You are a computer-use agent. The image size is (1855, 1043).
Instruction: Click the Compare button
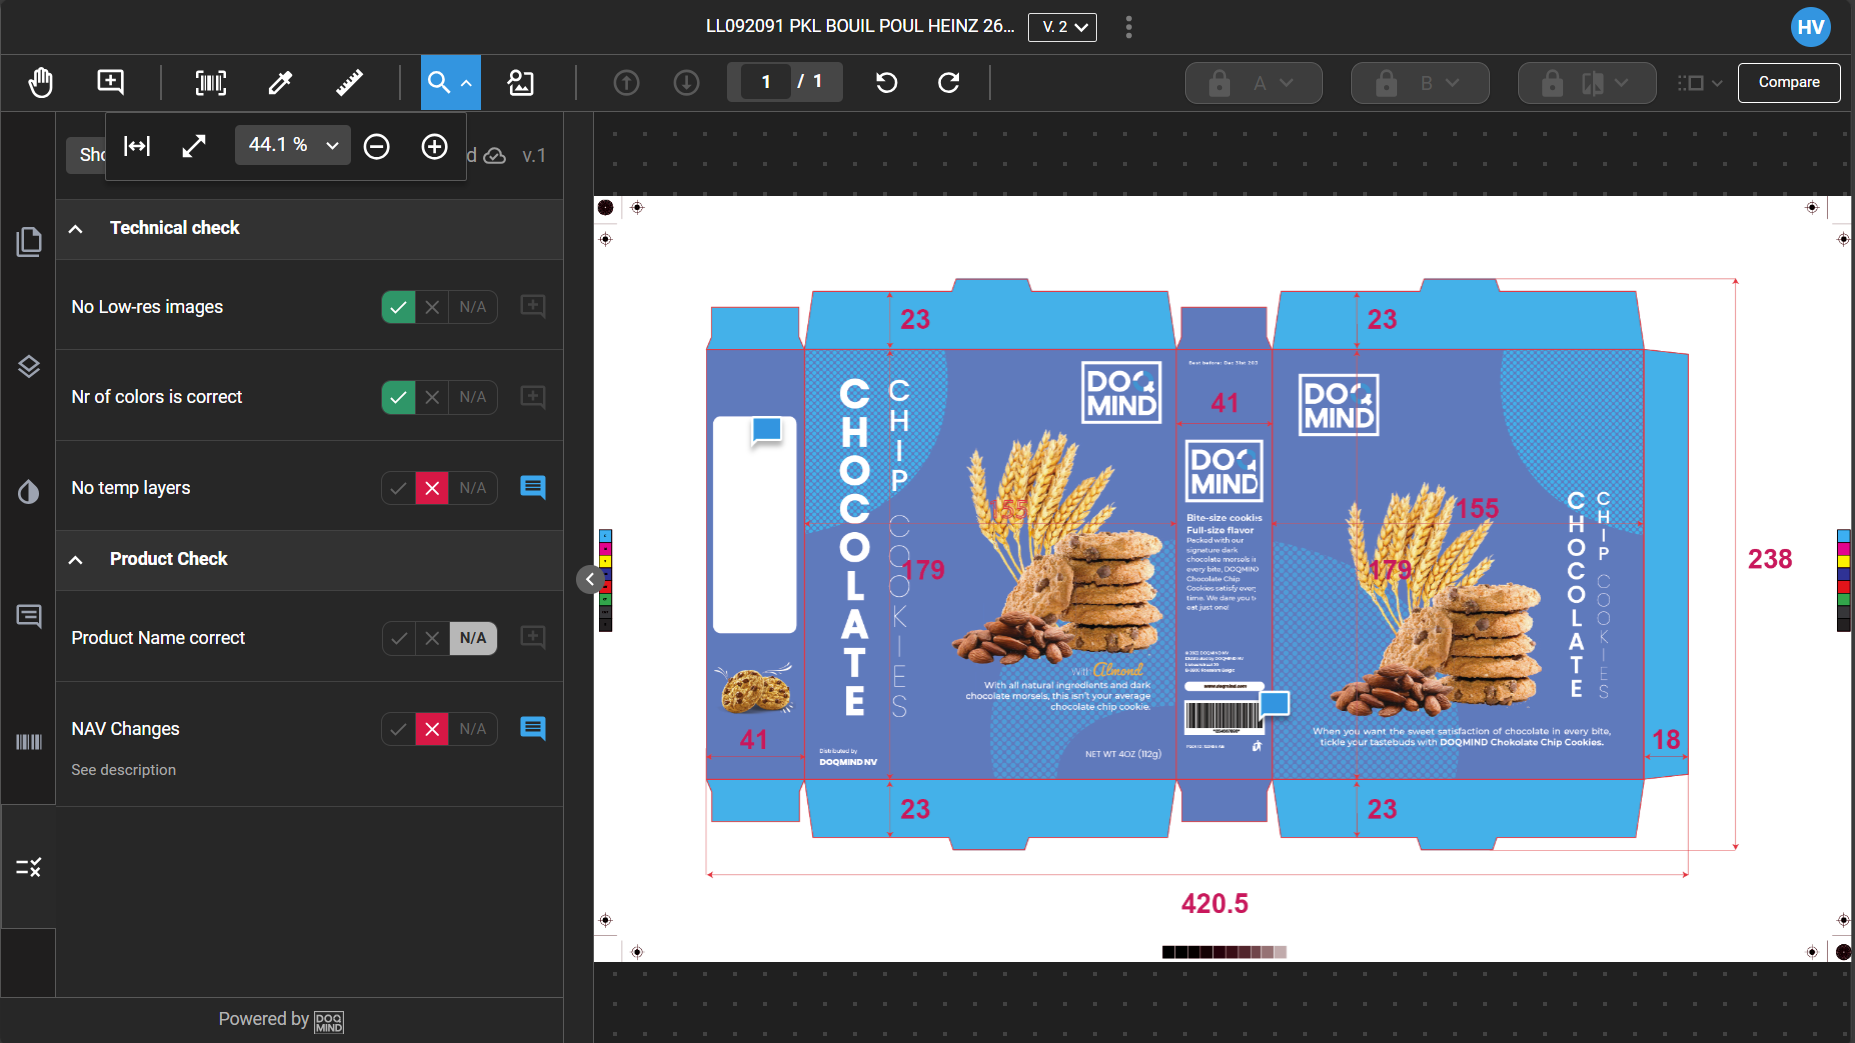1788,82
